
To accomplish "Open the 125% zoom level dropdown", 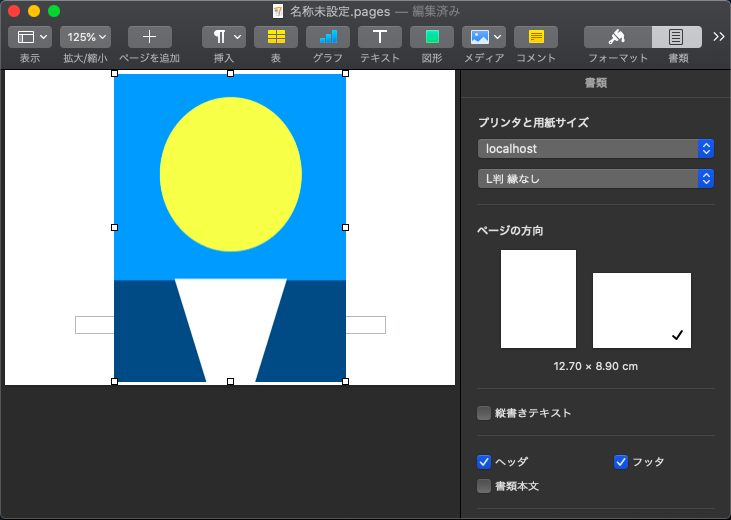I will tap(85, 37).
